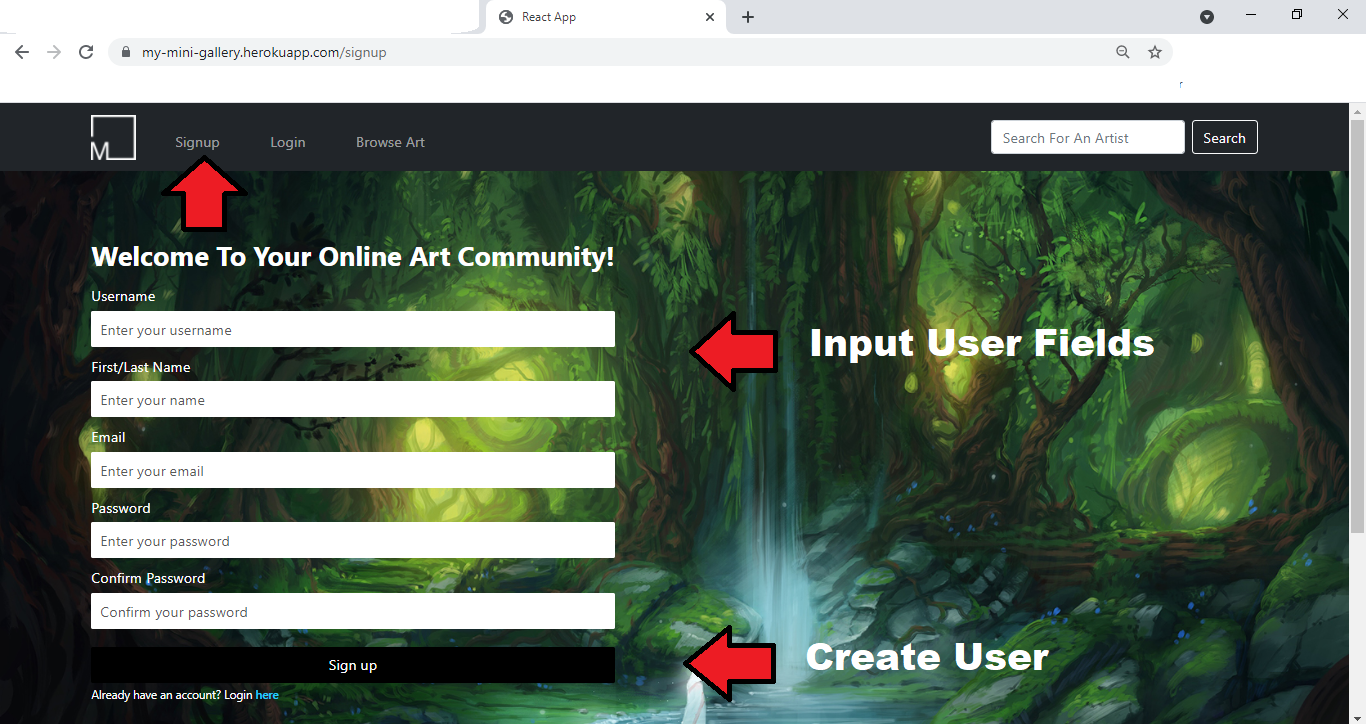Click the Password input field
Image resolution: width=1366 pixels, height=724 pixels.
coord(353,541)
